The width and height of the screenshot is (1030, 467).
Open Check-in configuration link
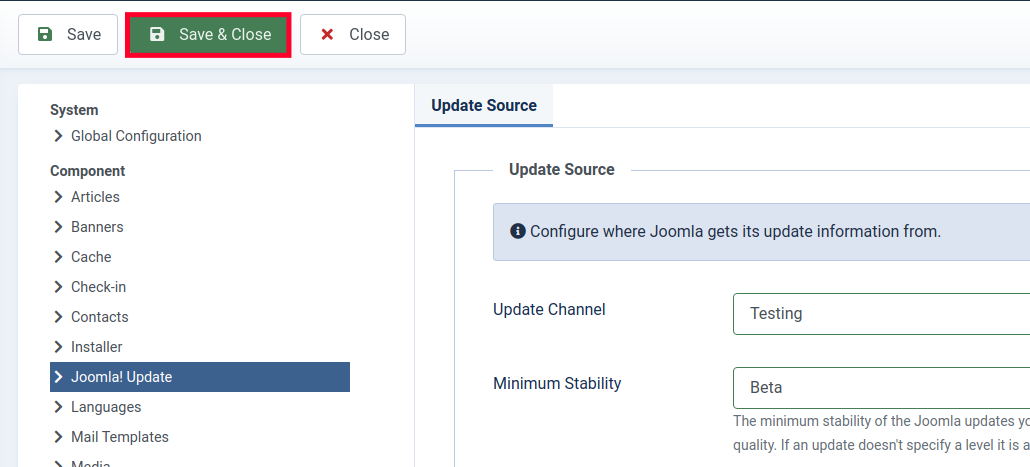[x=98, y=287]
